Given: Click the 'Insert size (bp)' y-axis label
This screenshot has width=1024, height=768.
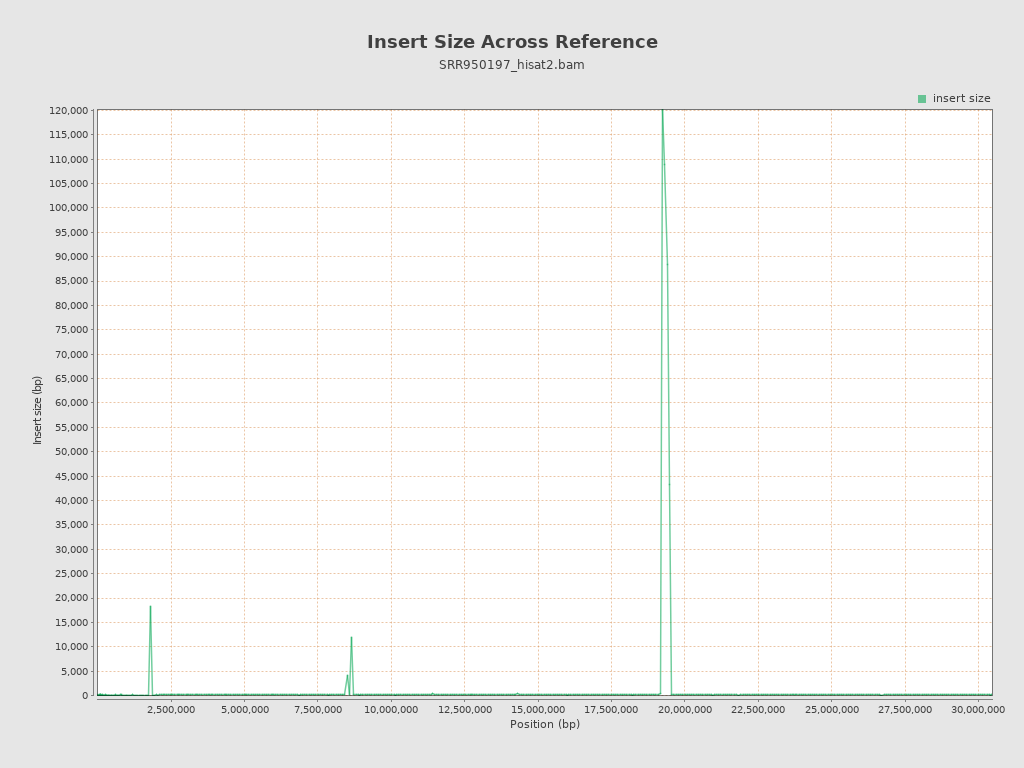Looking at the screenshot, I should coord(38,410).
